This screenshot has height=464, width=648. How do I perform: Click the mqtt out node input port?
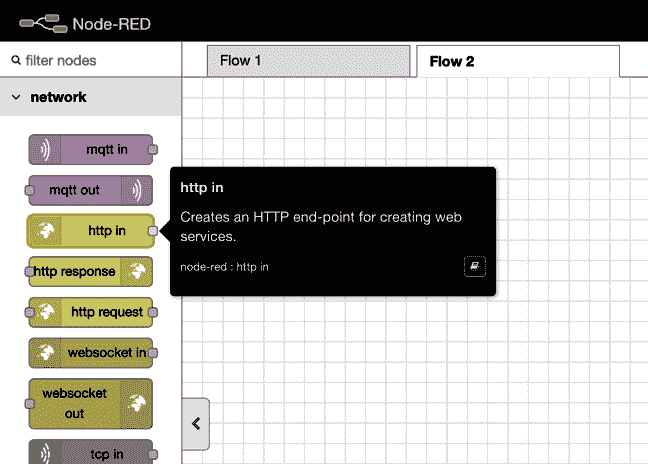[x=29, y=190]
